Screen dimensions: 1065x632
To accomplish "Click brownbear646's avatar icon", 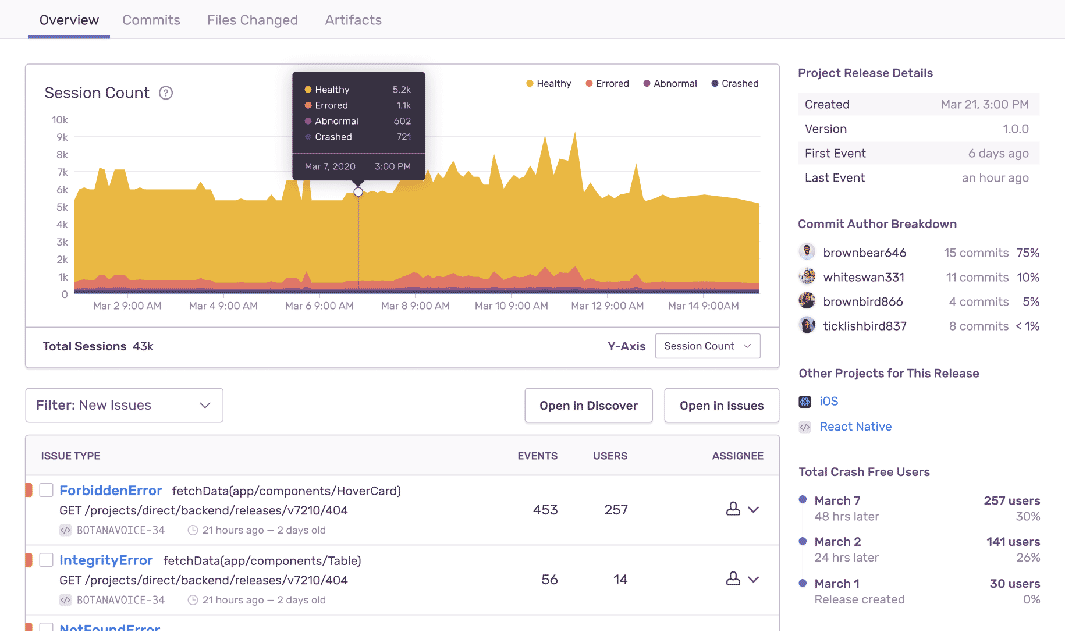I will point(807,252).
